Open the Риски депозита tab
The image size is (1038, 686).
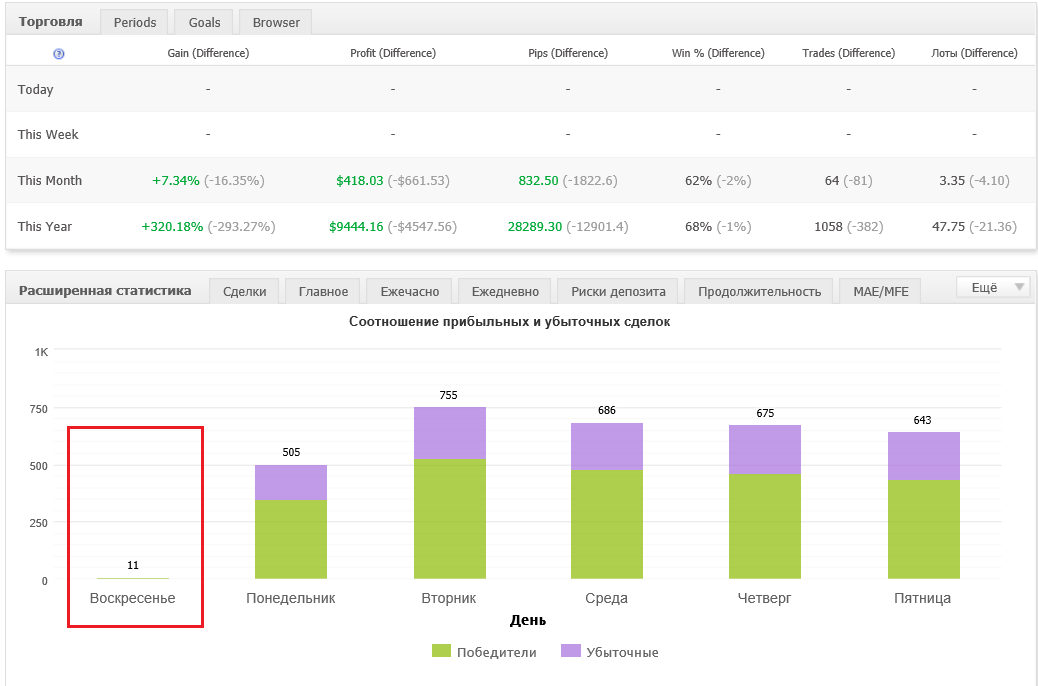coord(618,291)
